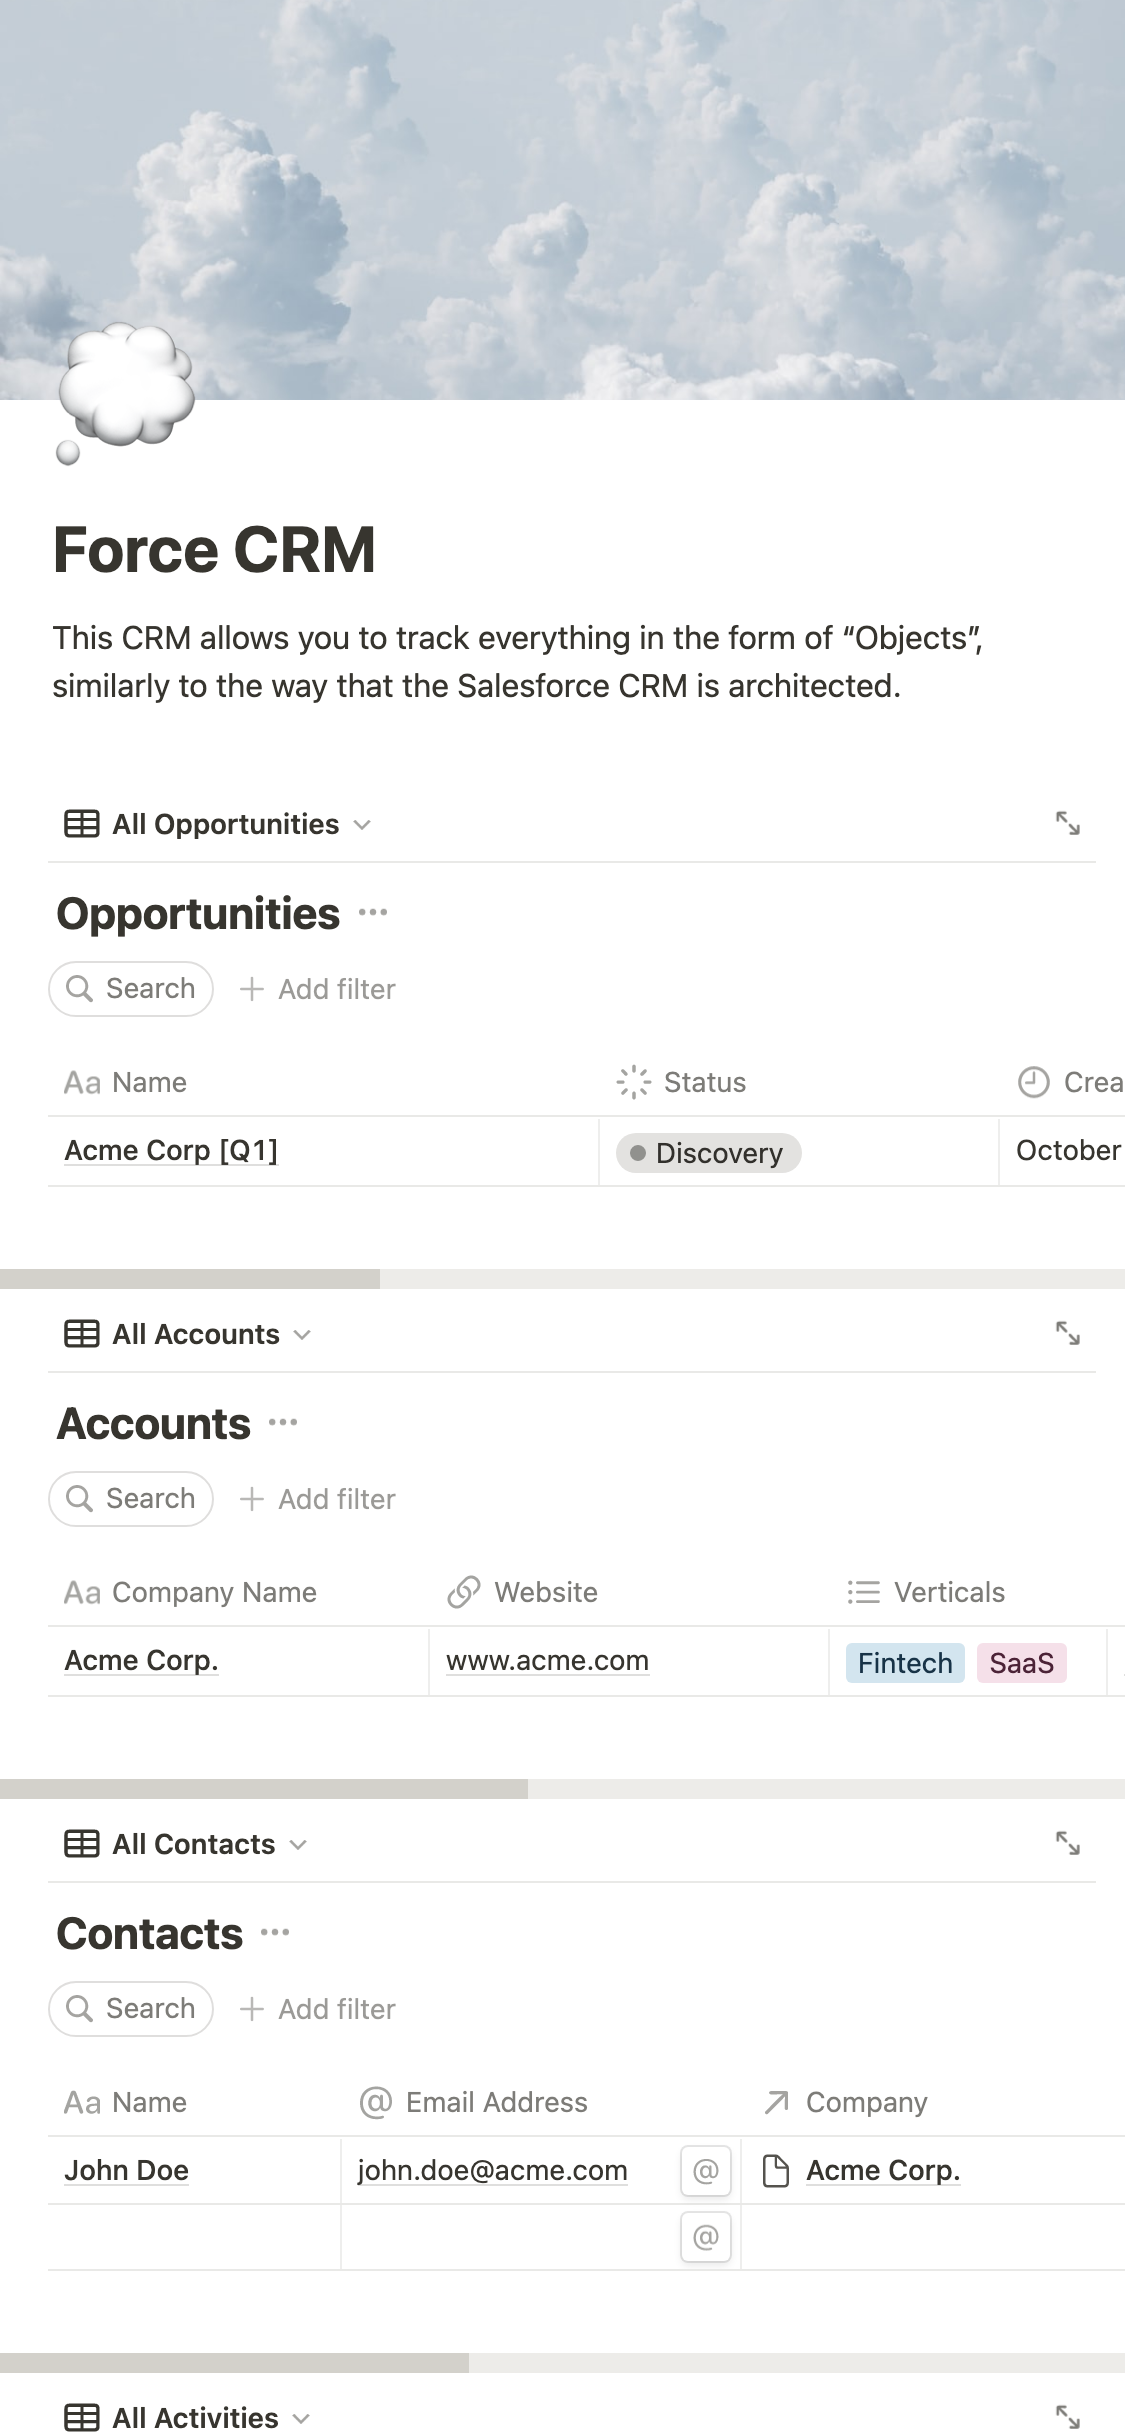Open the Contacts title options ellipsis
The height and width of the screenshot is (2436, 1125).
coord(275,1933)
